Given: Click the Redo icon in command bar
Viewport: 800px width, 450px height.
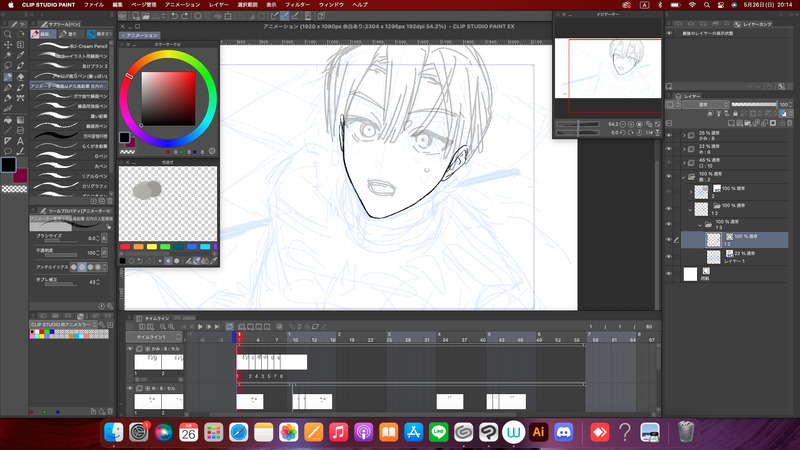Looking at the screenshot, I should 184,16.
